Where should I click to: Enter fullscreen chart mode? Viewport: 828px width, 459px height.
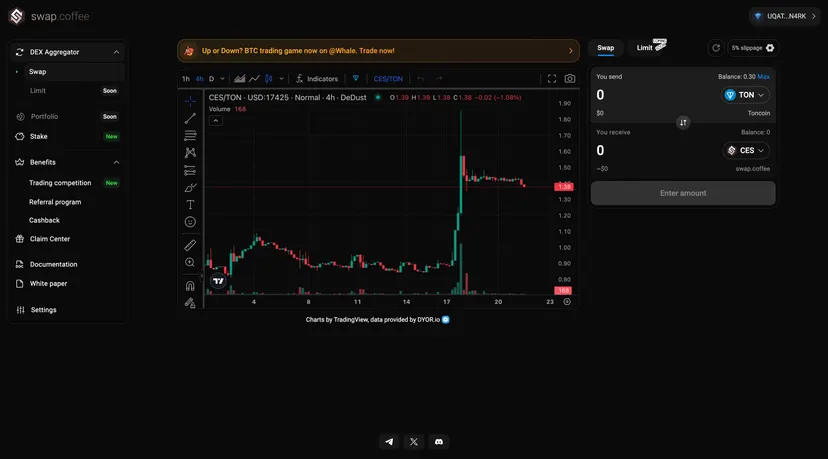click(x=552, y=79)
